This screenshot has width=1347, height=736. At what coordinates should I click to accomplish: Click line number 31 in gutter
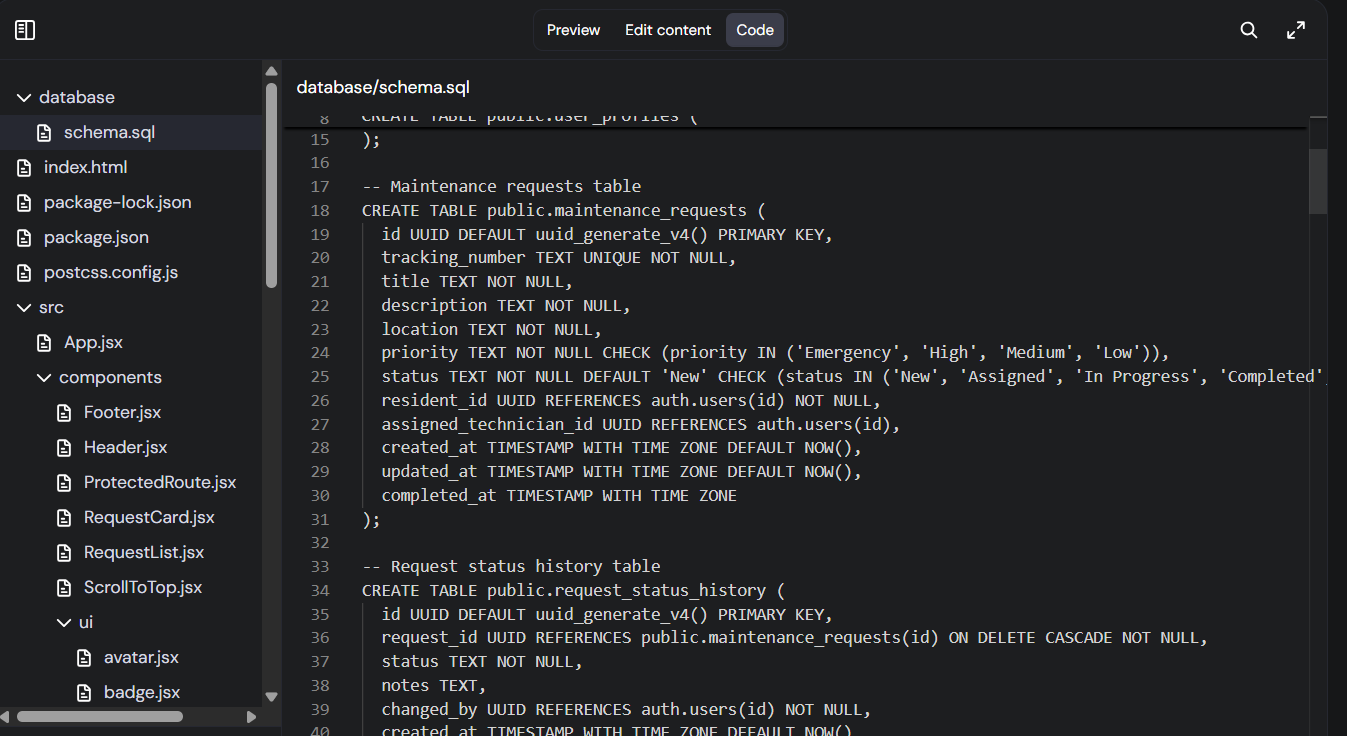(x=320, y=519)
